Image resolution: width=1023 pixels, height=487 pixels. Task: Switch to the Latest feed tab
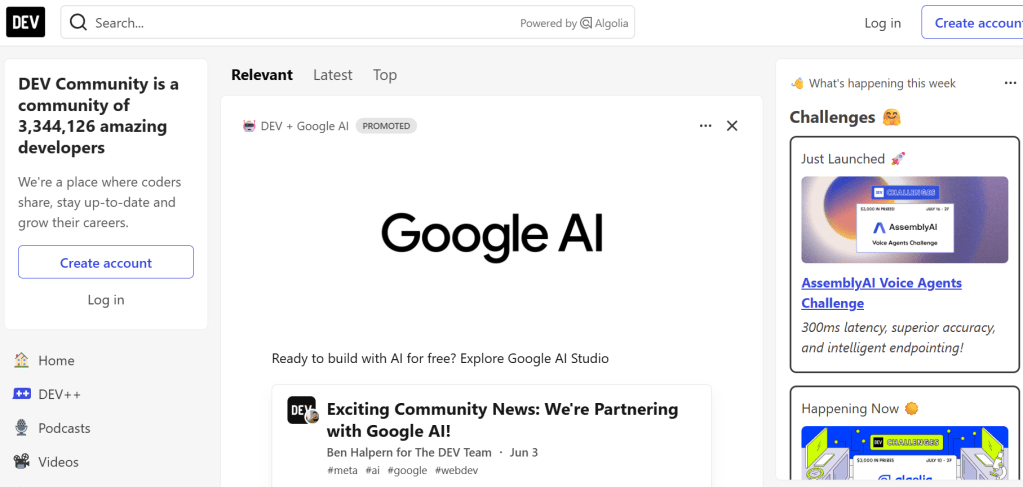[332, 75]
